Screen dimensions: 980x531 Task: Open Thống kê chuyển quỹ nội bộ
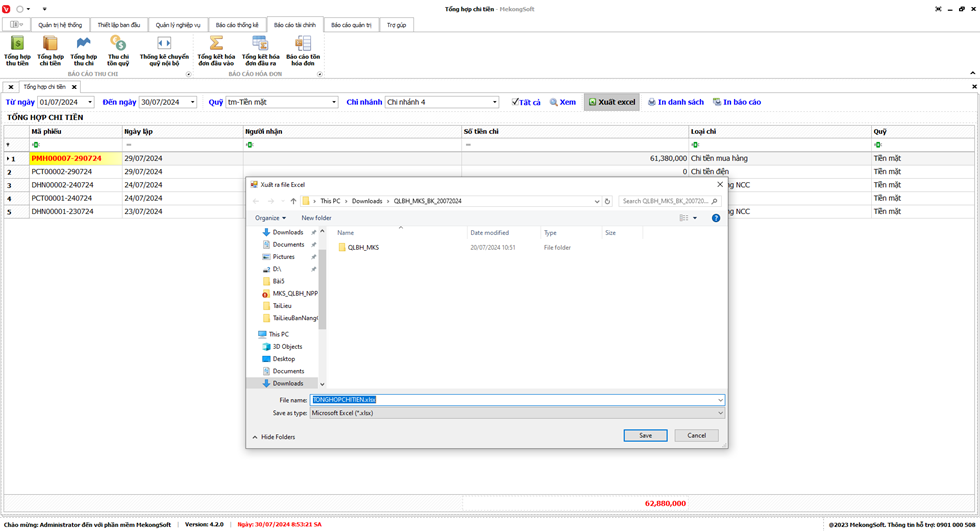164,51
